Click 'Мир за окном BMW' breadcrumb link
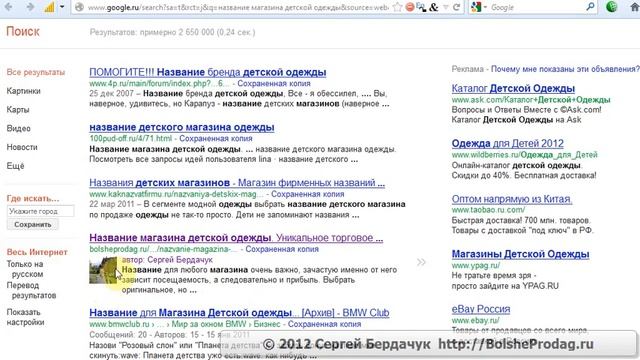The width and height of the screenshot is (640, 360). (x=209, y=324)
